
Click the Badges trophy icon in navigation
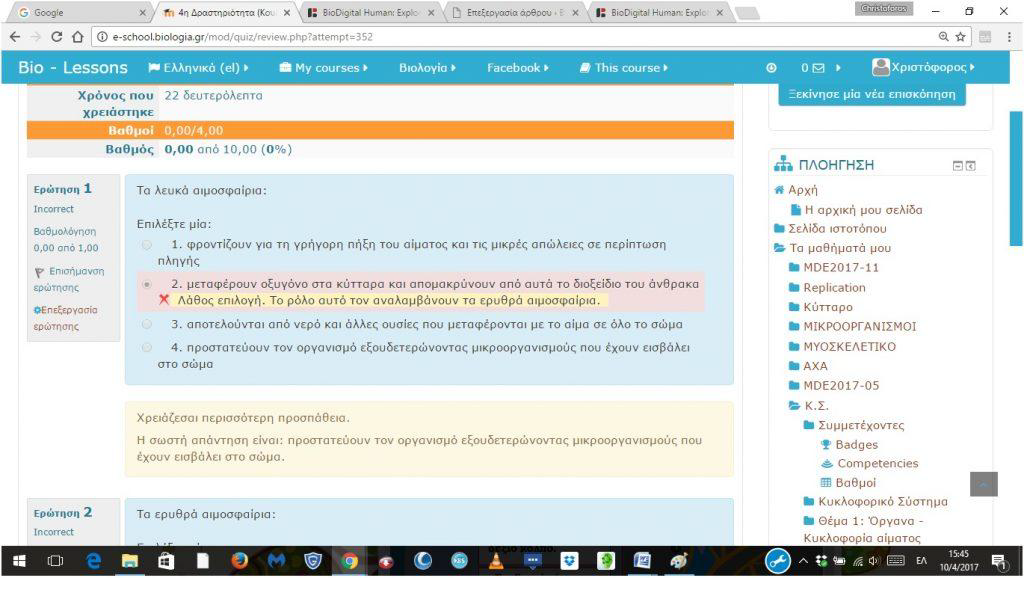(825, 444)
